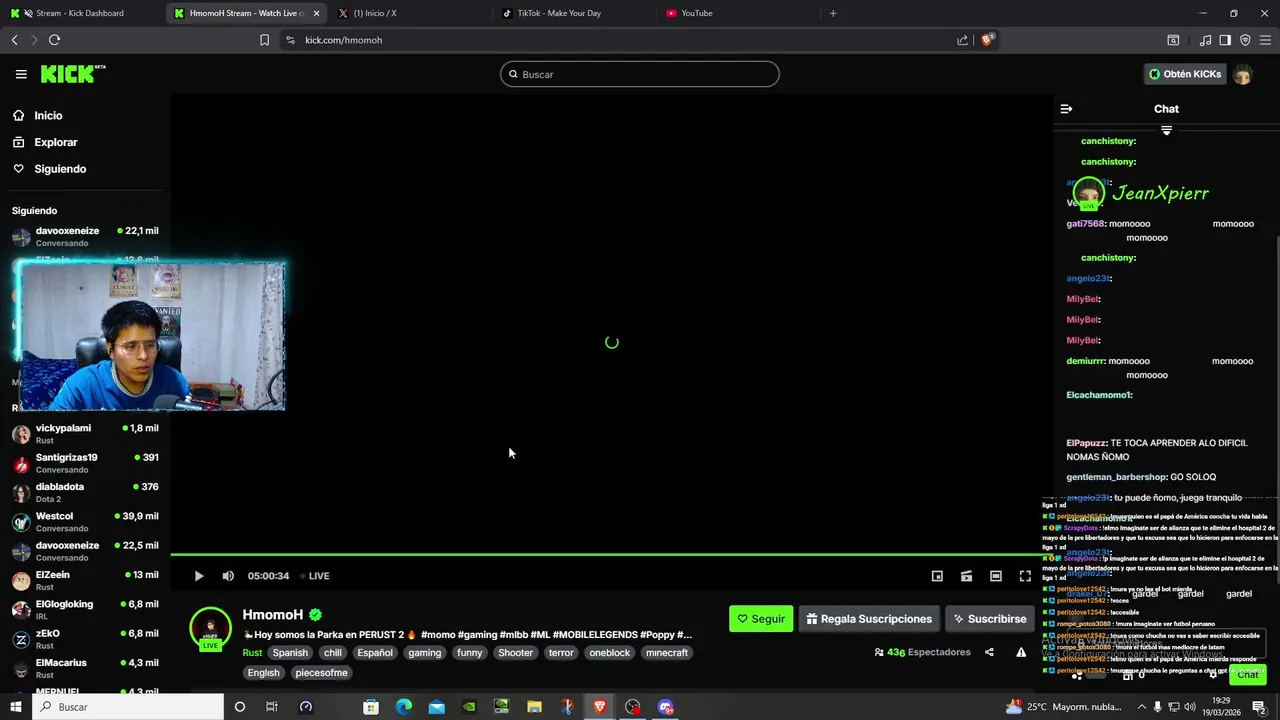The image size is (1280, 720).
Task: Click the Buscar search field
Action: [640, 74]
